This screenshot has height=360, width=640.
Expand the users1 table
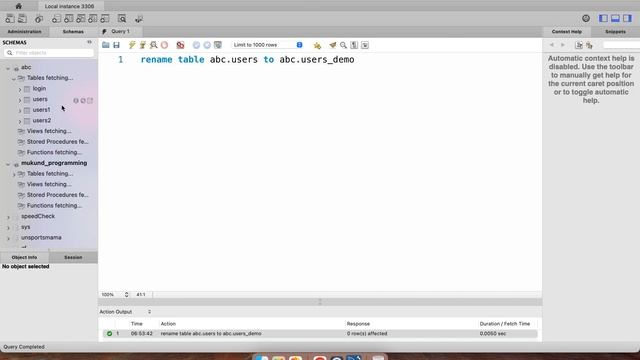(x=20, y=111)
